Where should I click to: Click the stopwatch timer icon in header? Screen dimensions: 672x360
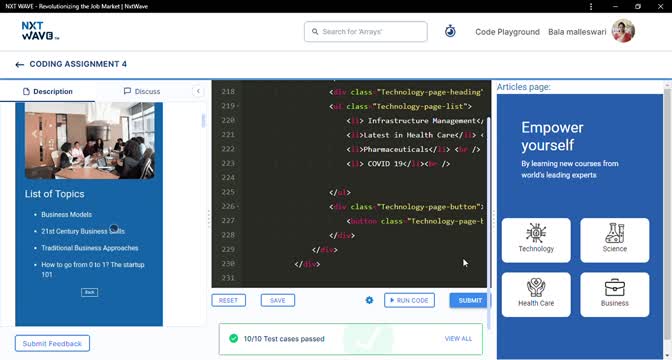[450, 31]
